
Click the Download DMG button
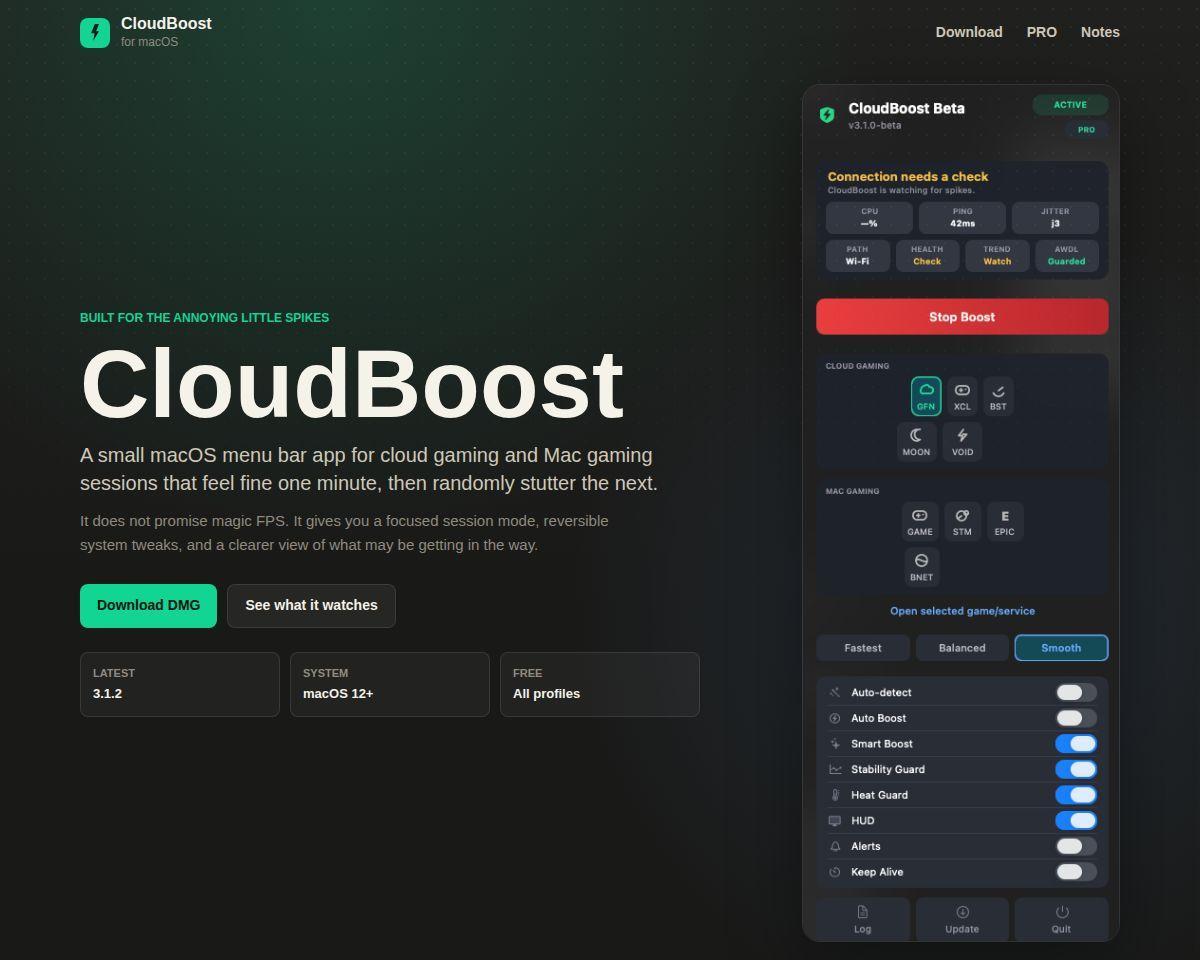(148, 606)
